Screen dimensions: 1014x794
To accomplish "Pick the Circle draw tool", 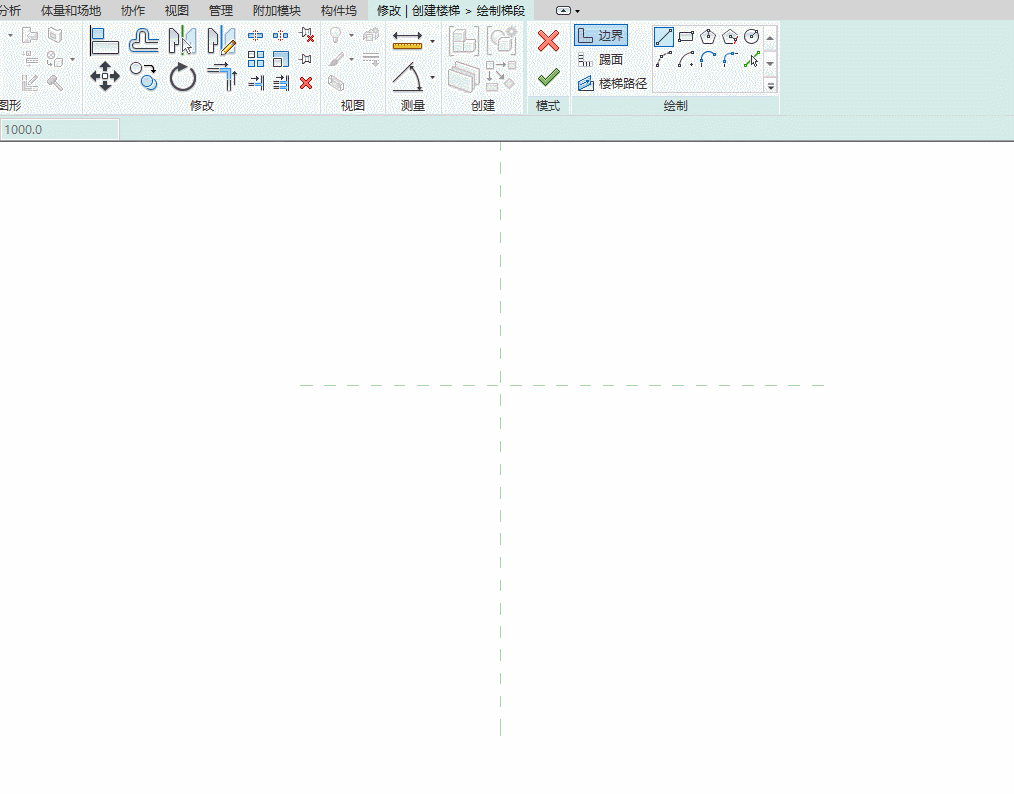I will coord(751,36).
